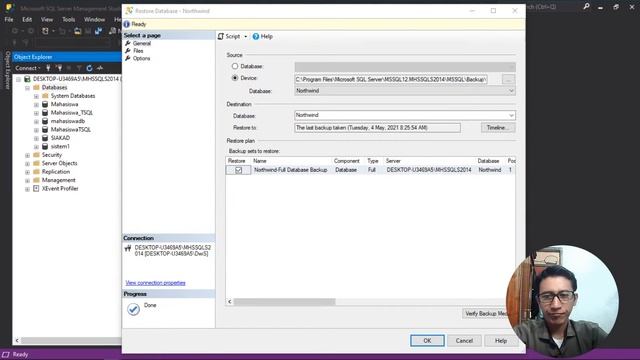Collapse the DESKTOP-U3469A5 server node

pyautogui.click(x=18, y=79)
